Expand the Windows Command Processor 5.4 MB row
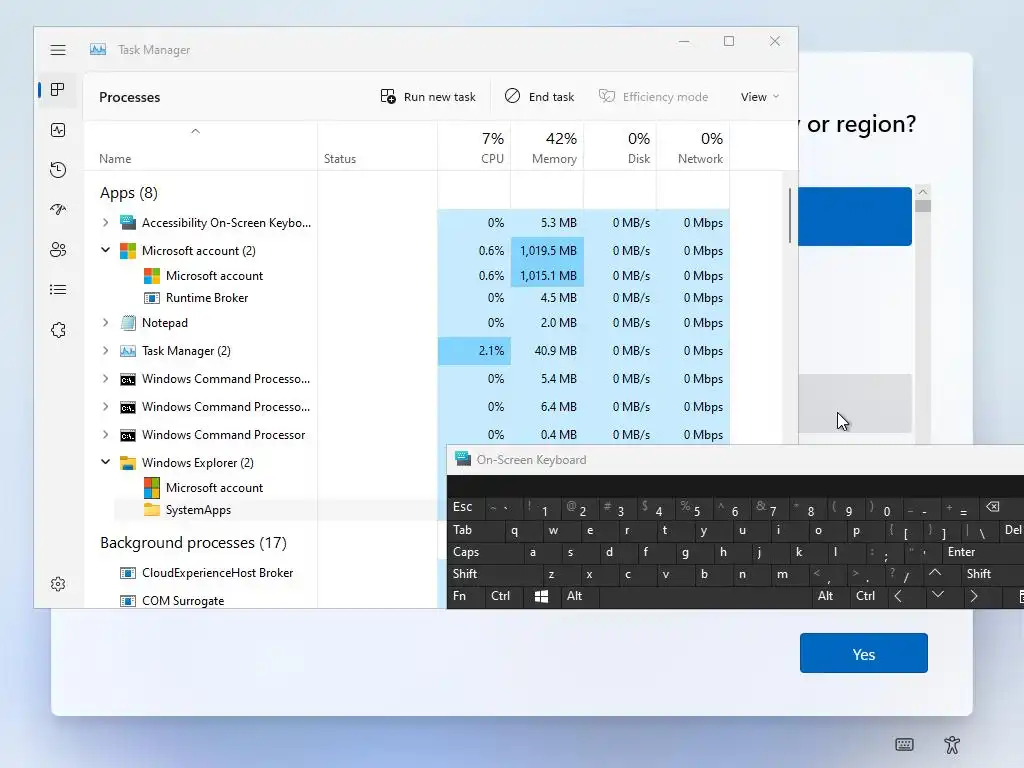This screenshot has width=1024, height=768. (x=105, y=379)
